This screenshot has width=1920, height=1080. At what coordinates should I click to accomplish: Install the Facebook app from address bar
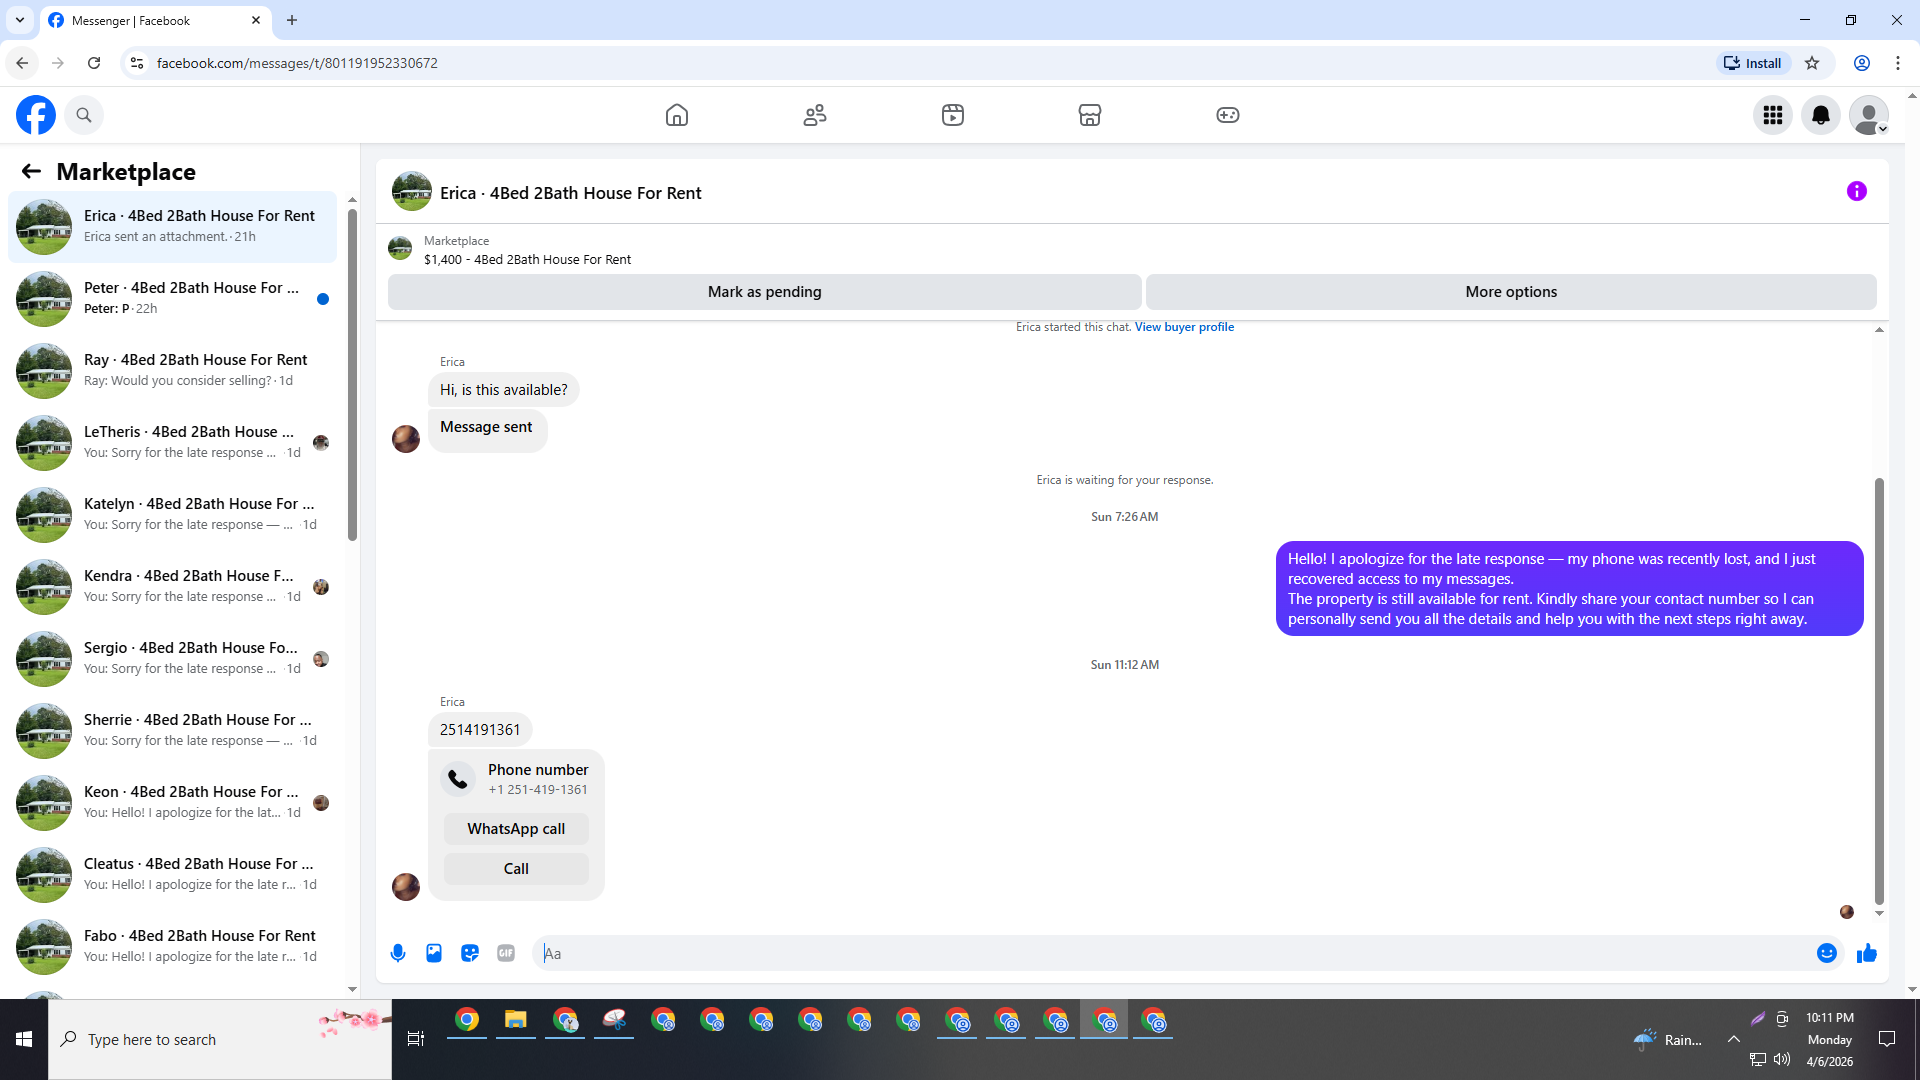1753,63
